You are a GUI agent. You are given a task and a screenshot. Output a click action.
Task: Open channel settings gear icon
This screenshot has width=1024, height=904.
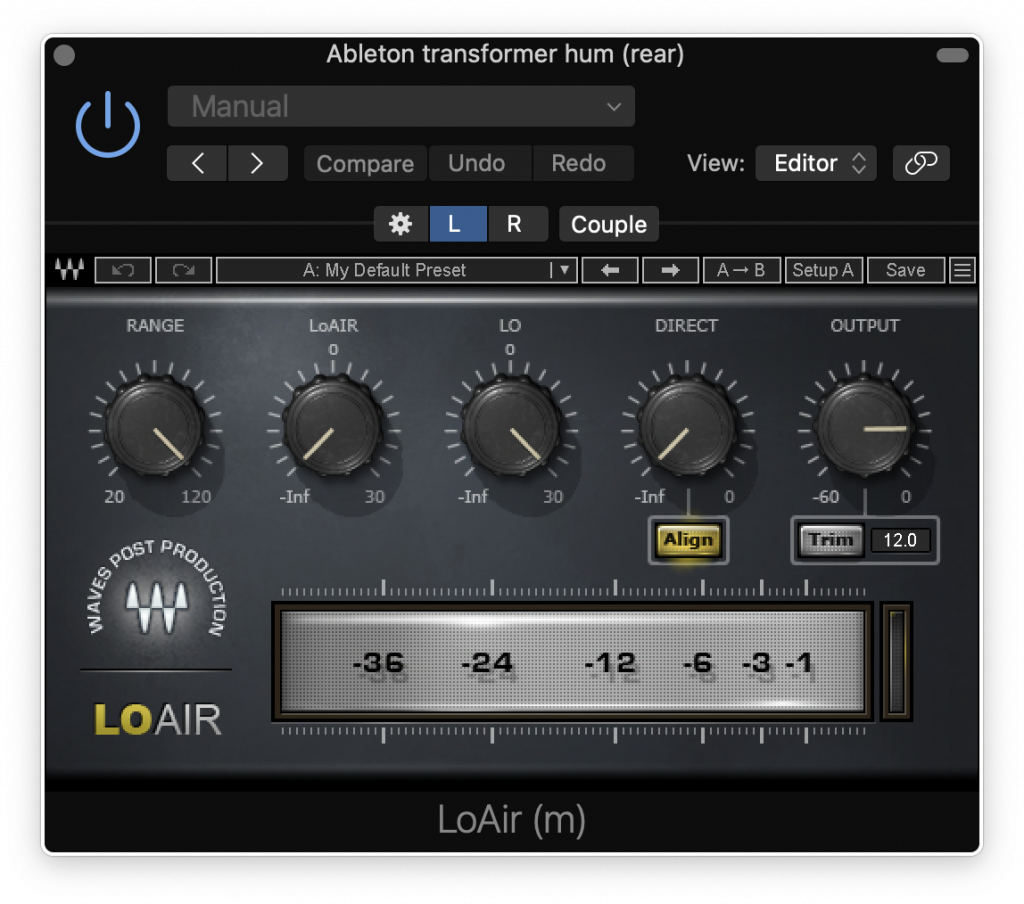click(x=401, y=224)
